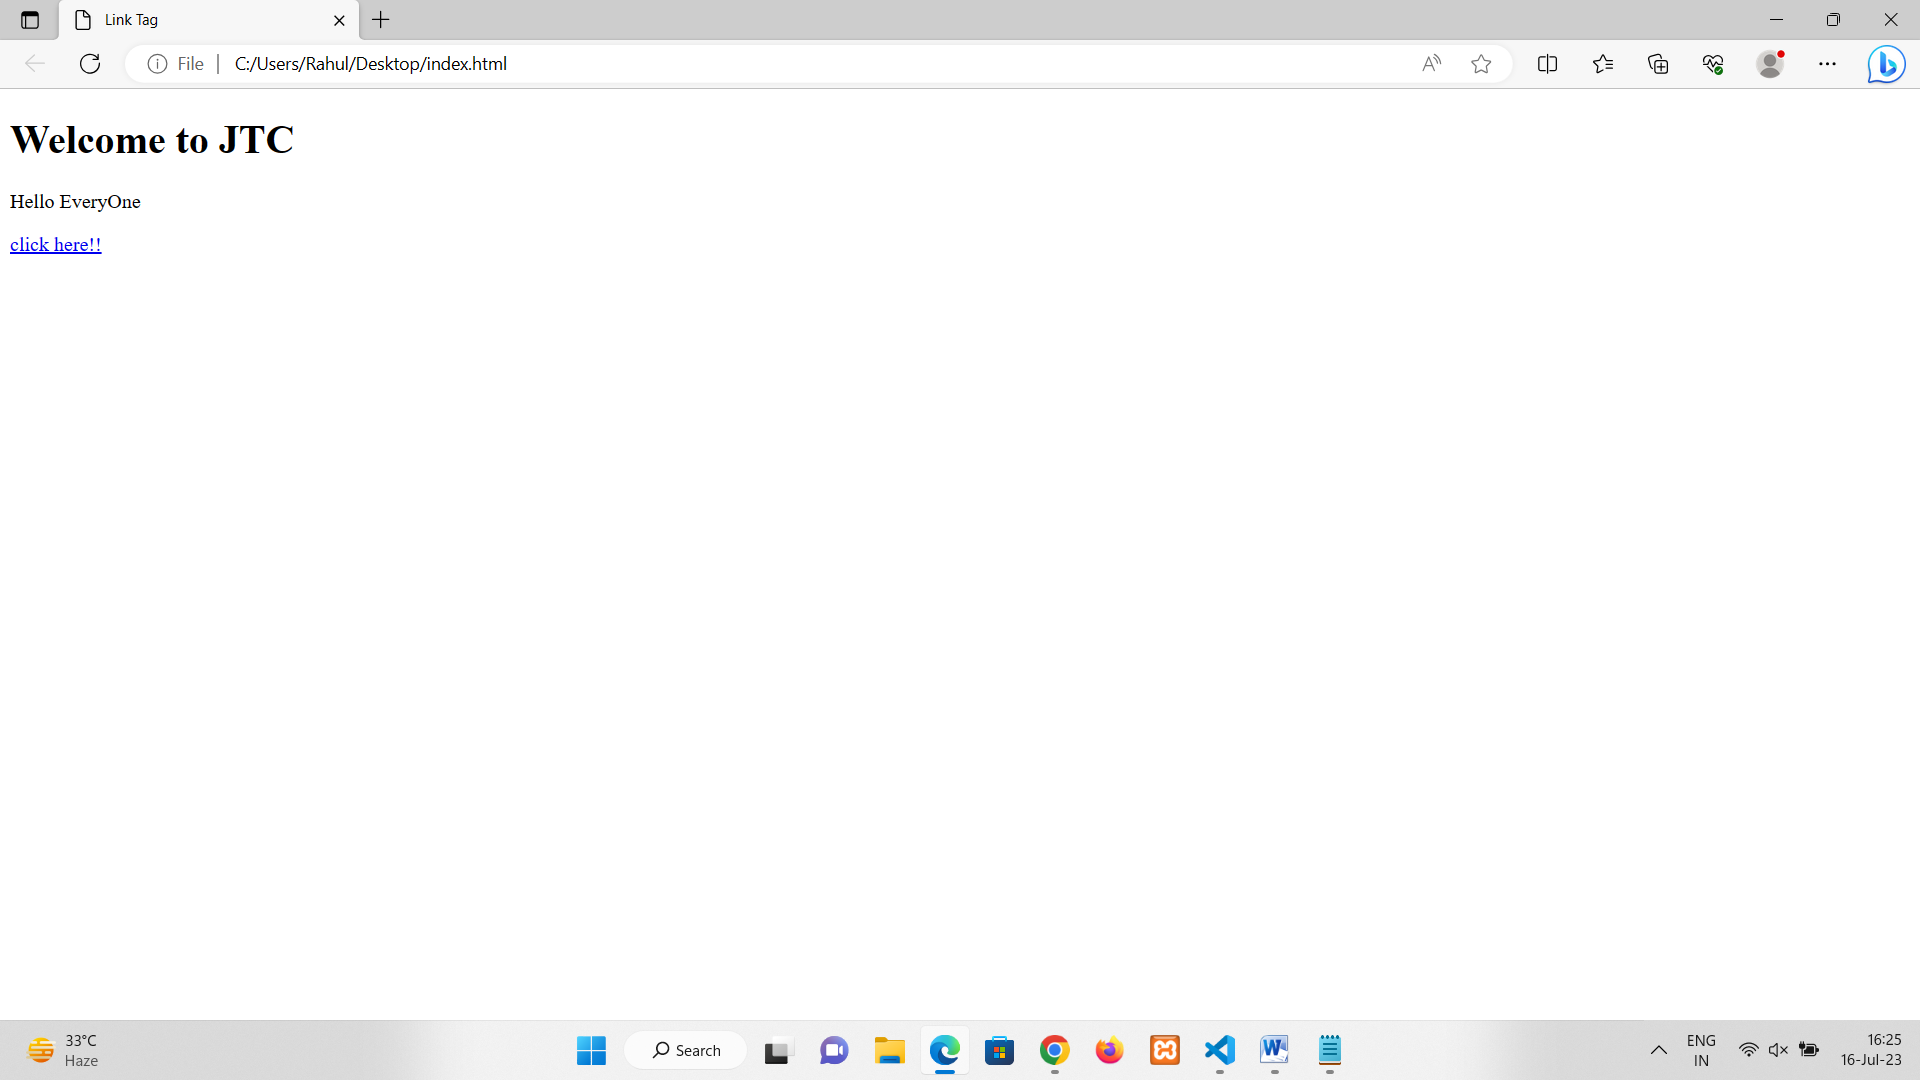Image resolution: width=1920 pixels, height=1080 pixels.
Task: Click the address bar URL
Action: (370, 64)
